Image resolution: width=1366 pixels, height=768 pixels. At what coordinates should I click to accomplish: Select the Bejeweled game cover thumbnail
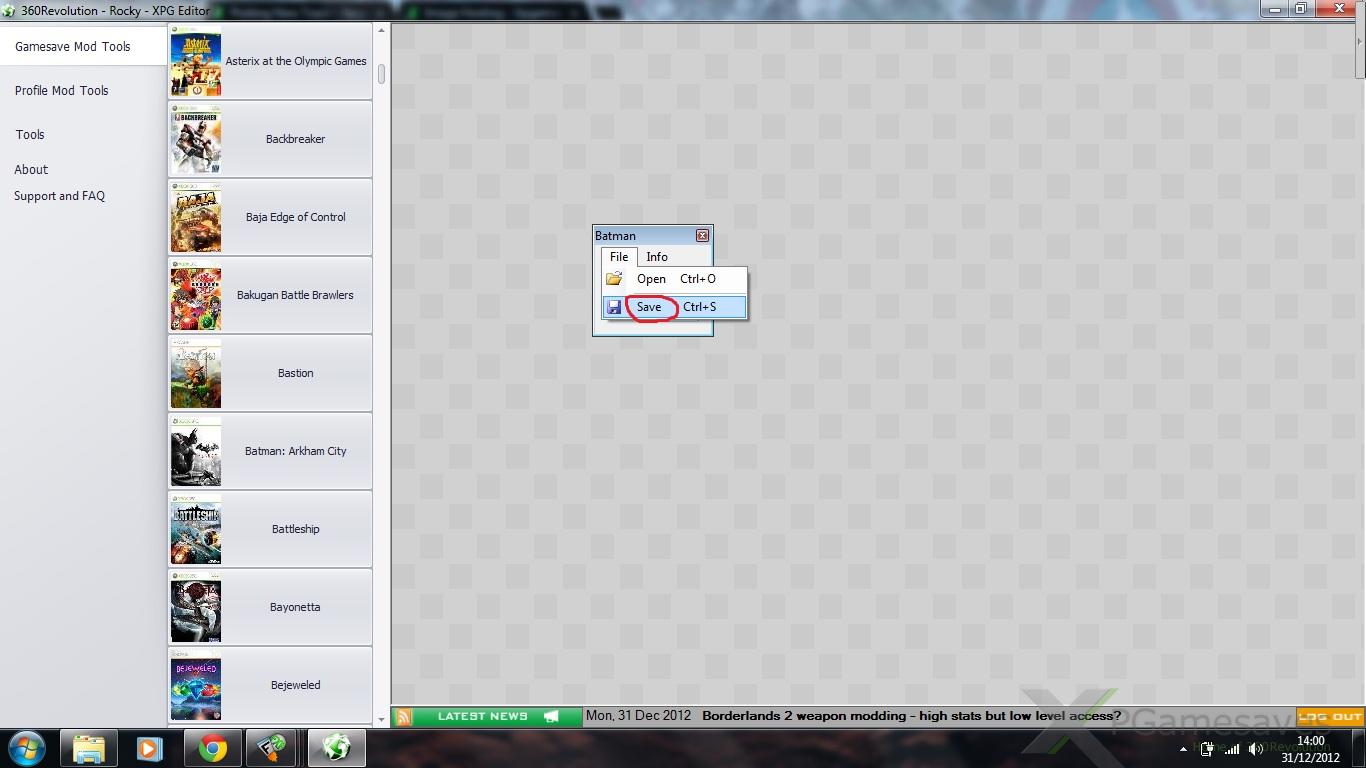tap(196, 686)
